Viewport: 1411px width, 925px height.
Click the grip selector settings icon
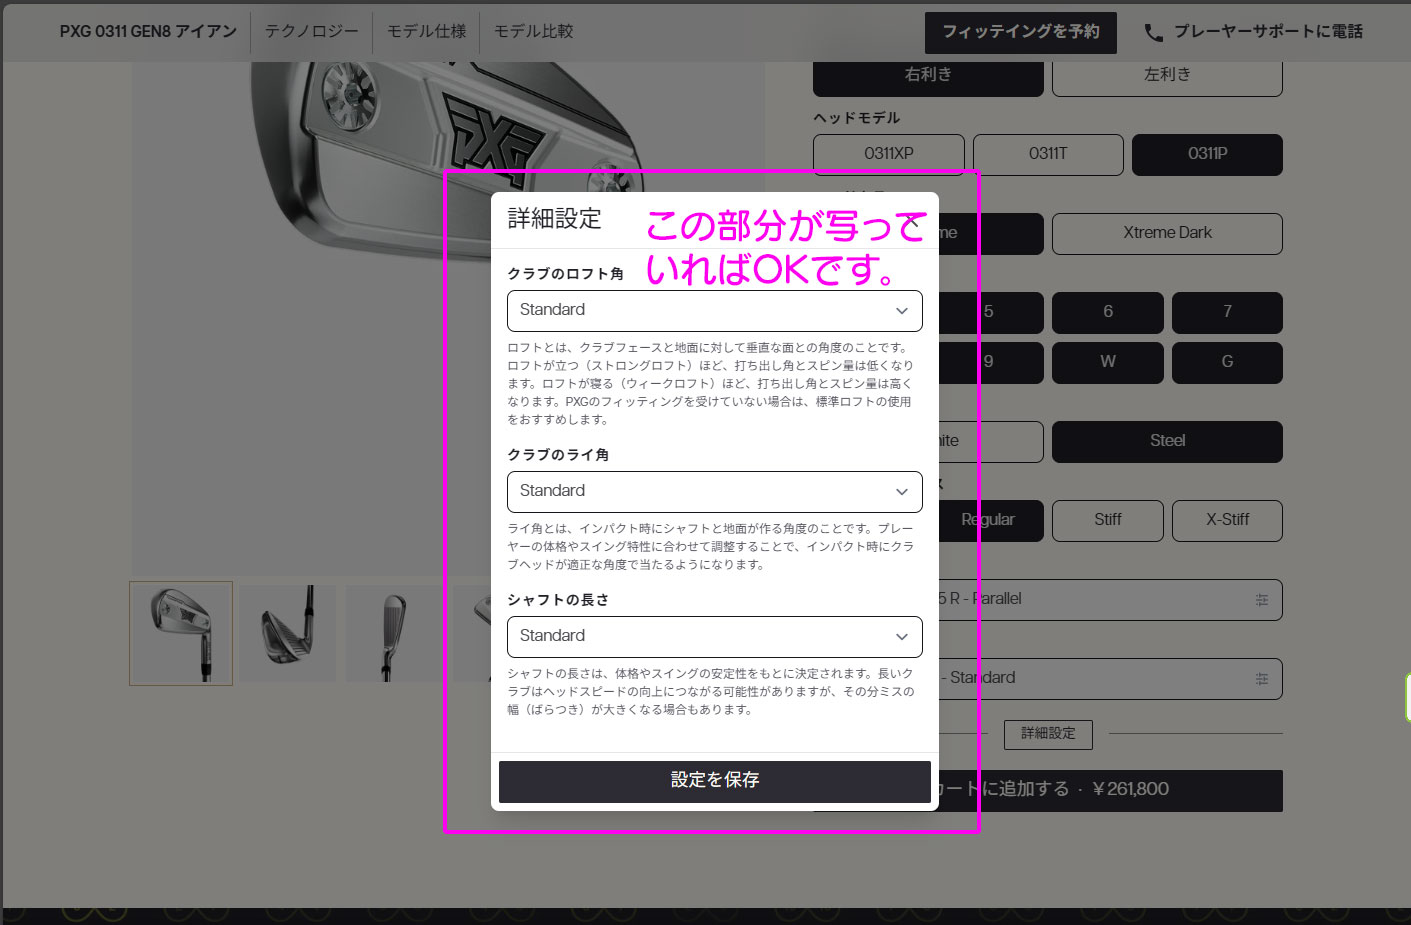coord(1261,679)
